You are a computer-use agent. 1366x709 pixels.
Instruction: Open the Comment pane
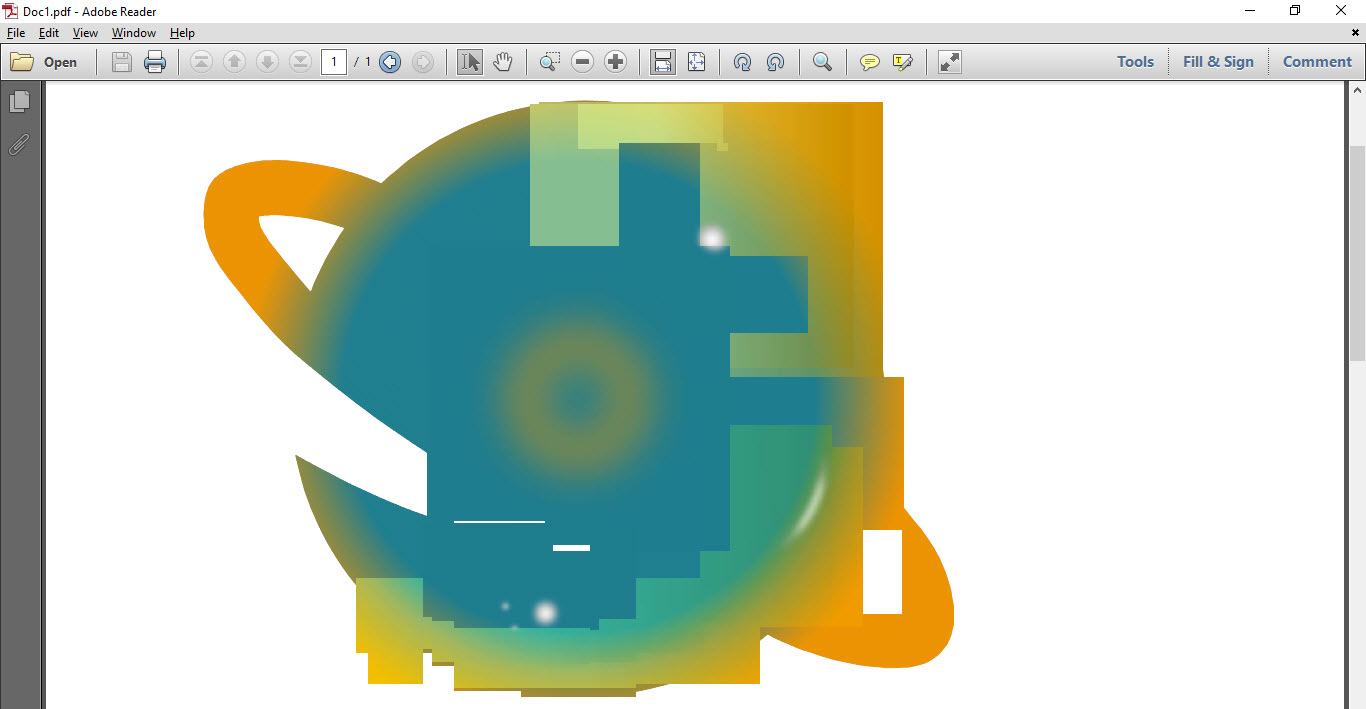(x=1316, y=61)
